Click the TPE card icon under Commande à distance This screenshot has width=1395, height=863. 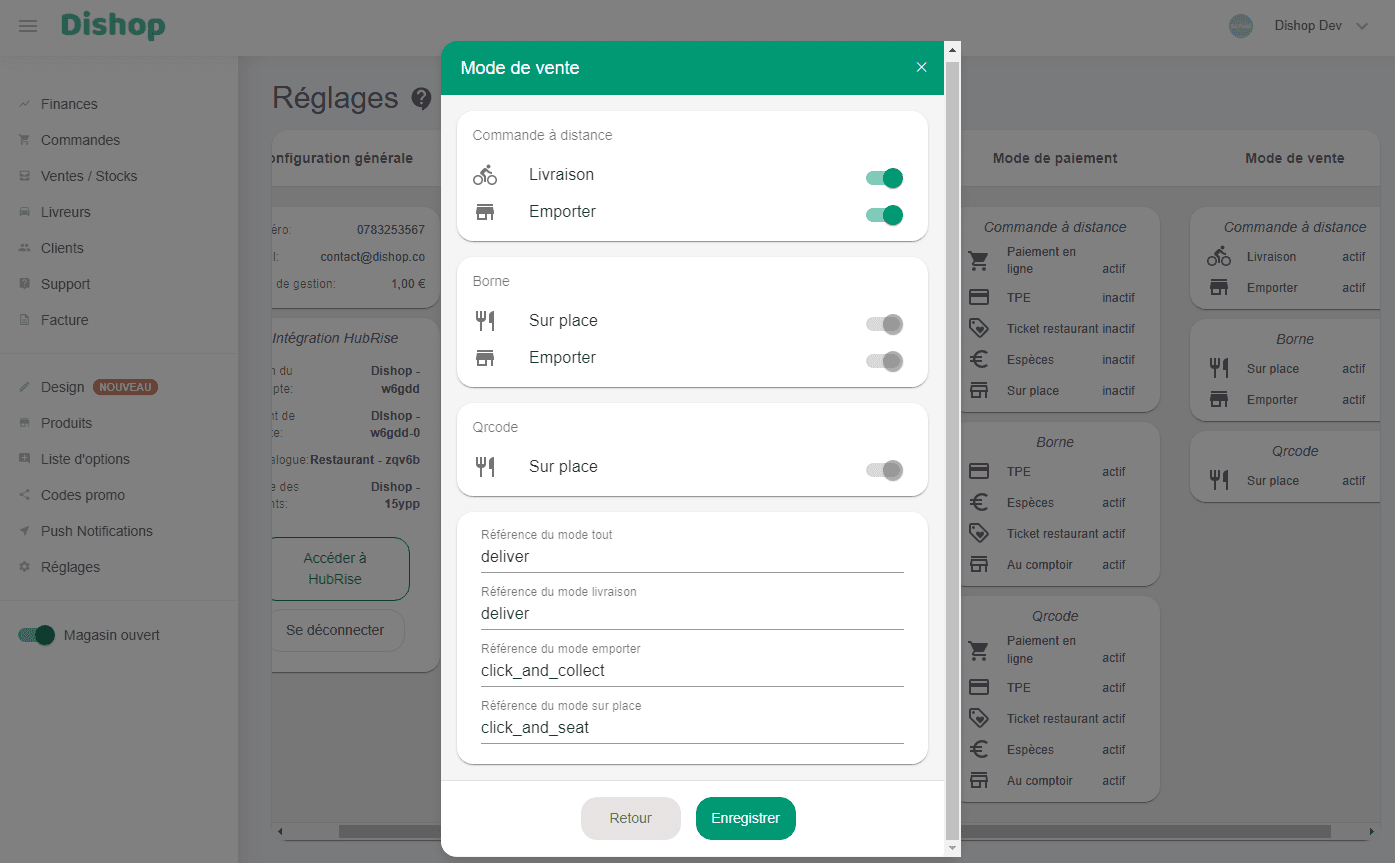(x=979, y=298)
